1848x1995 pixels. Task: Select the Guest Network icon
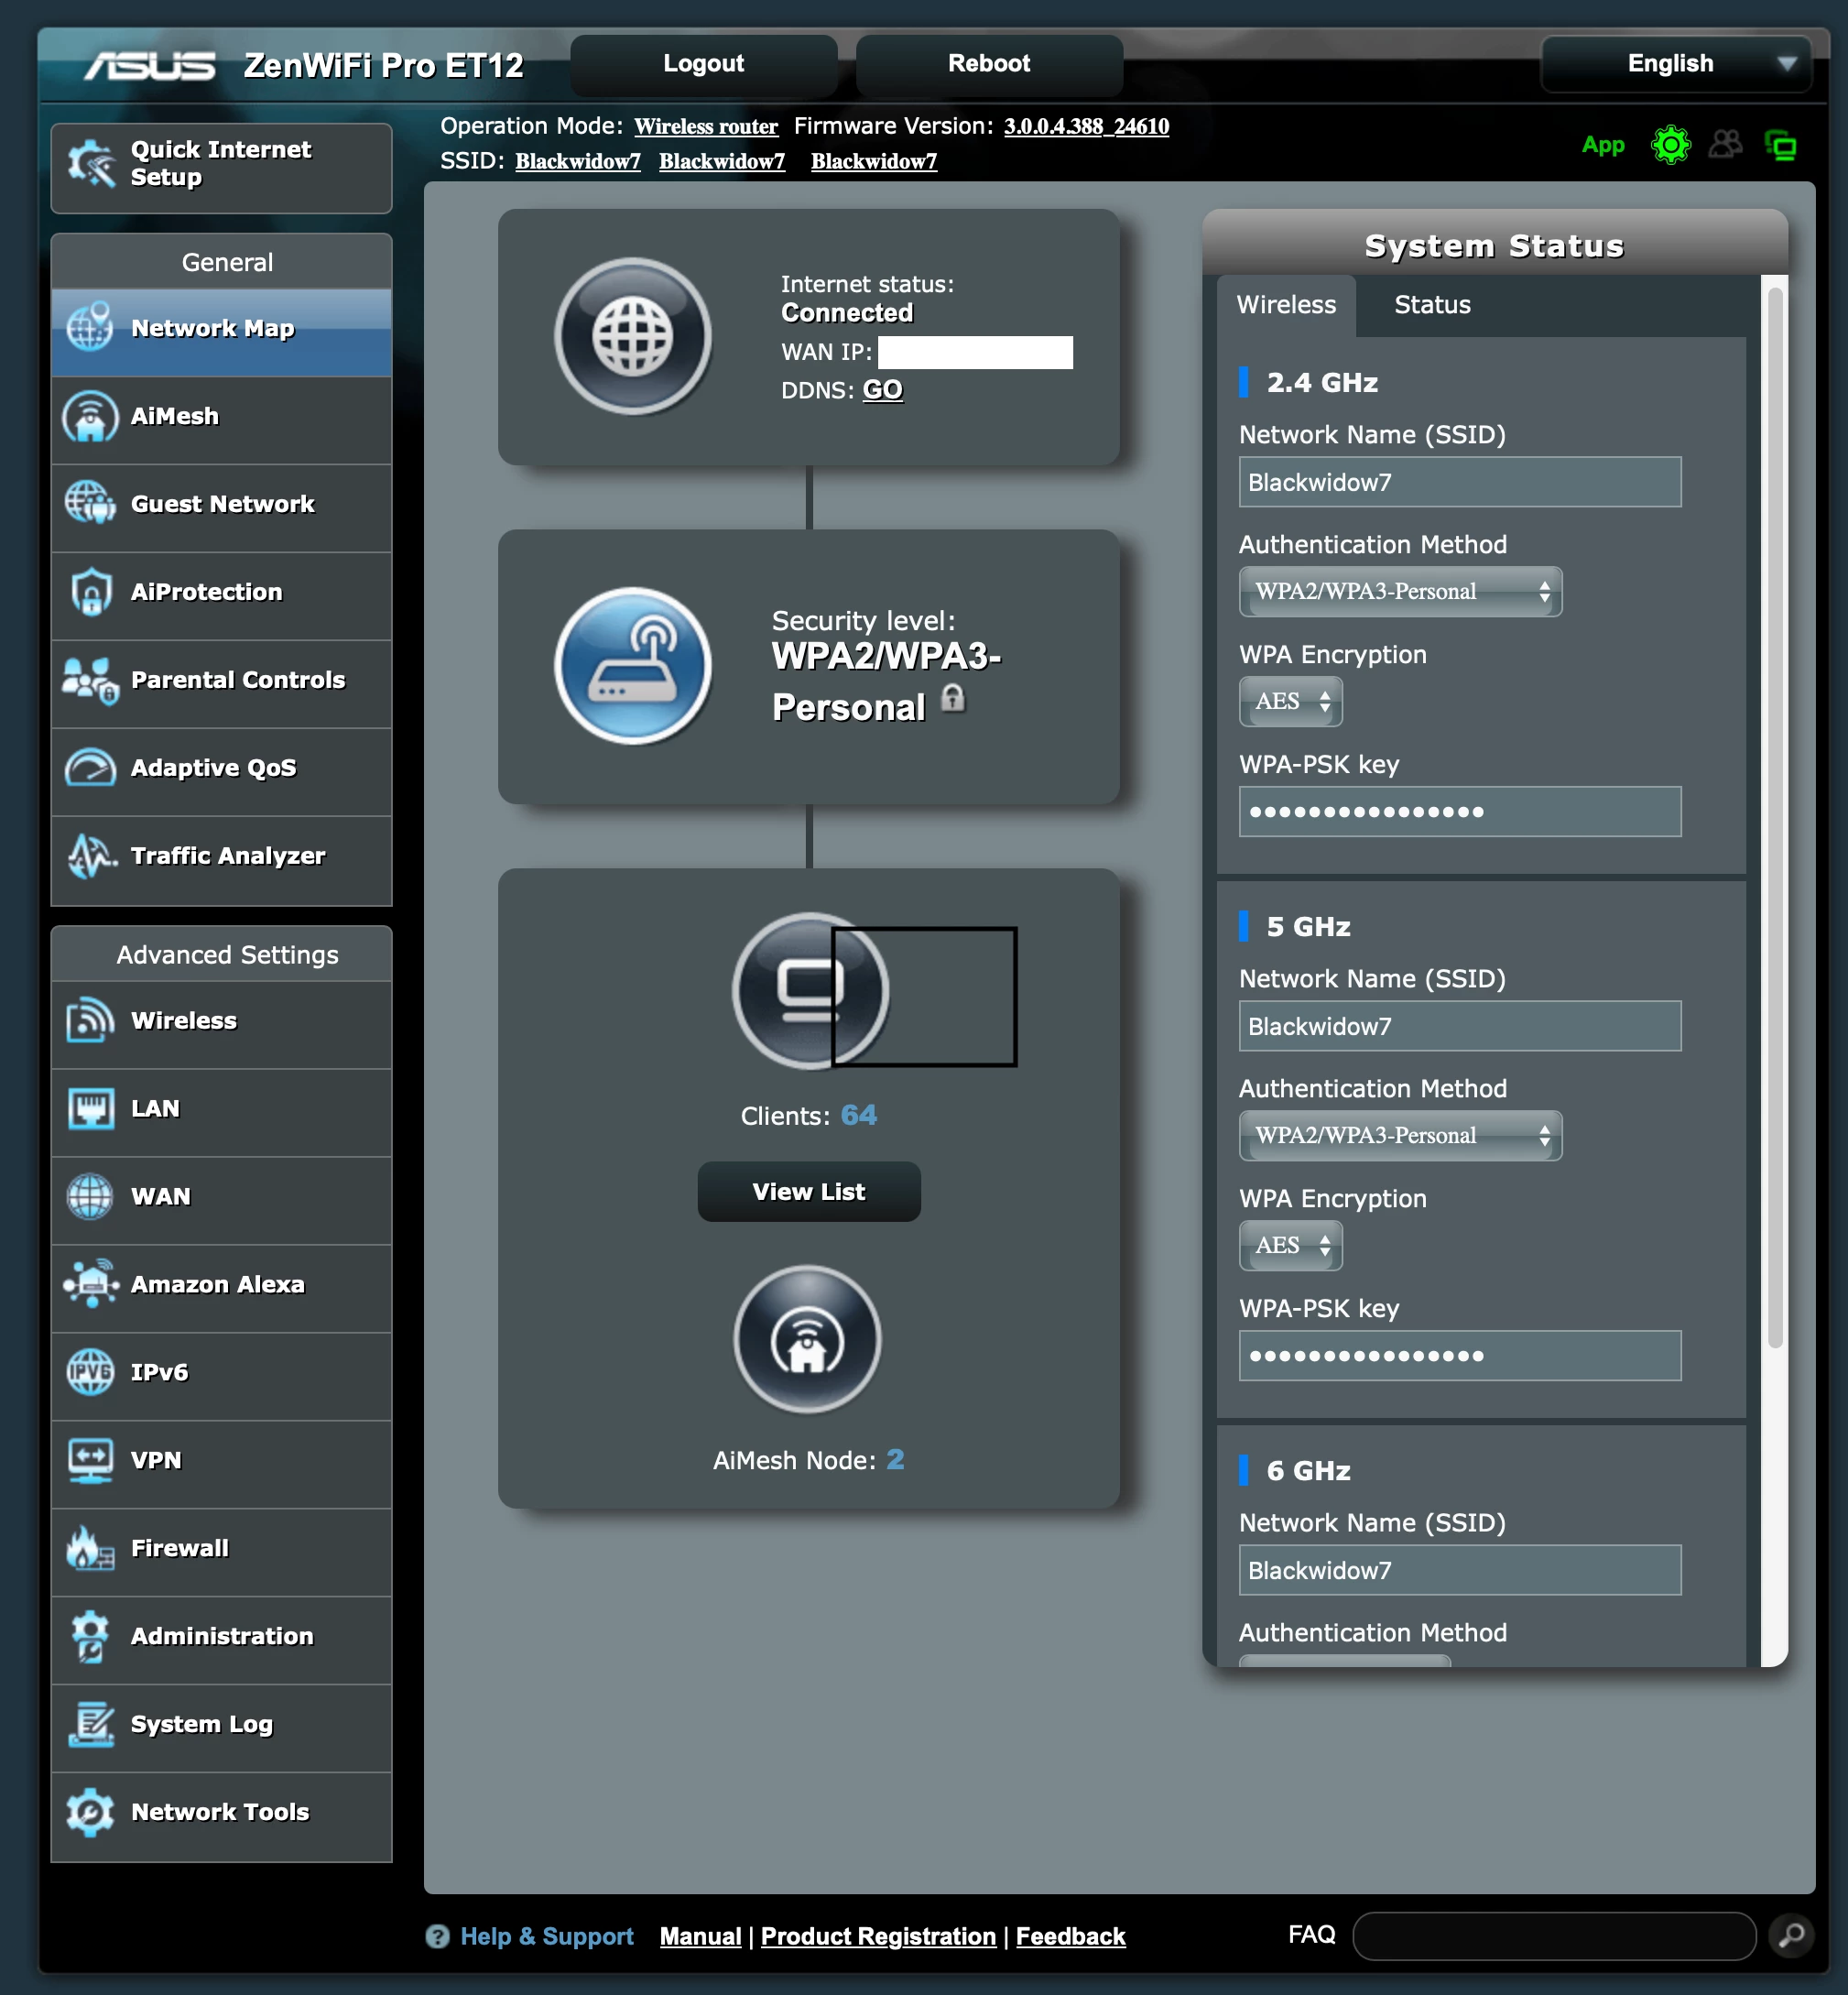90,503
